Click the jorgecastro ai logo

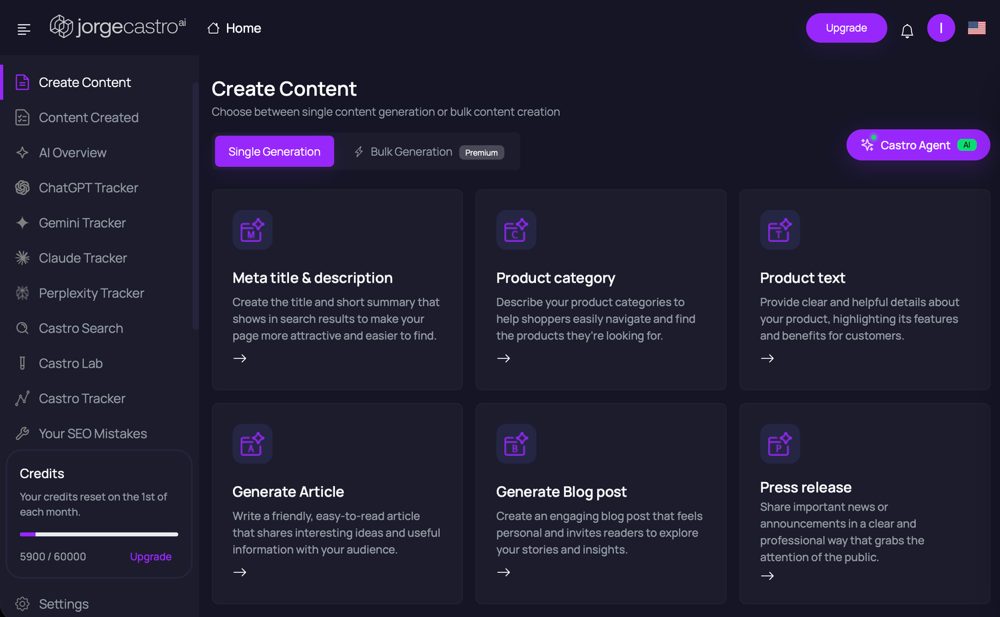pyautogui.click(x=118, y=27)
